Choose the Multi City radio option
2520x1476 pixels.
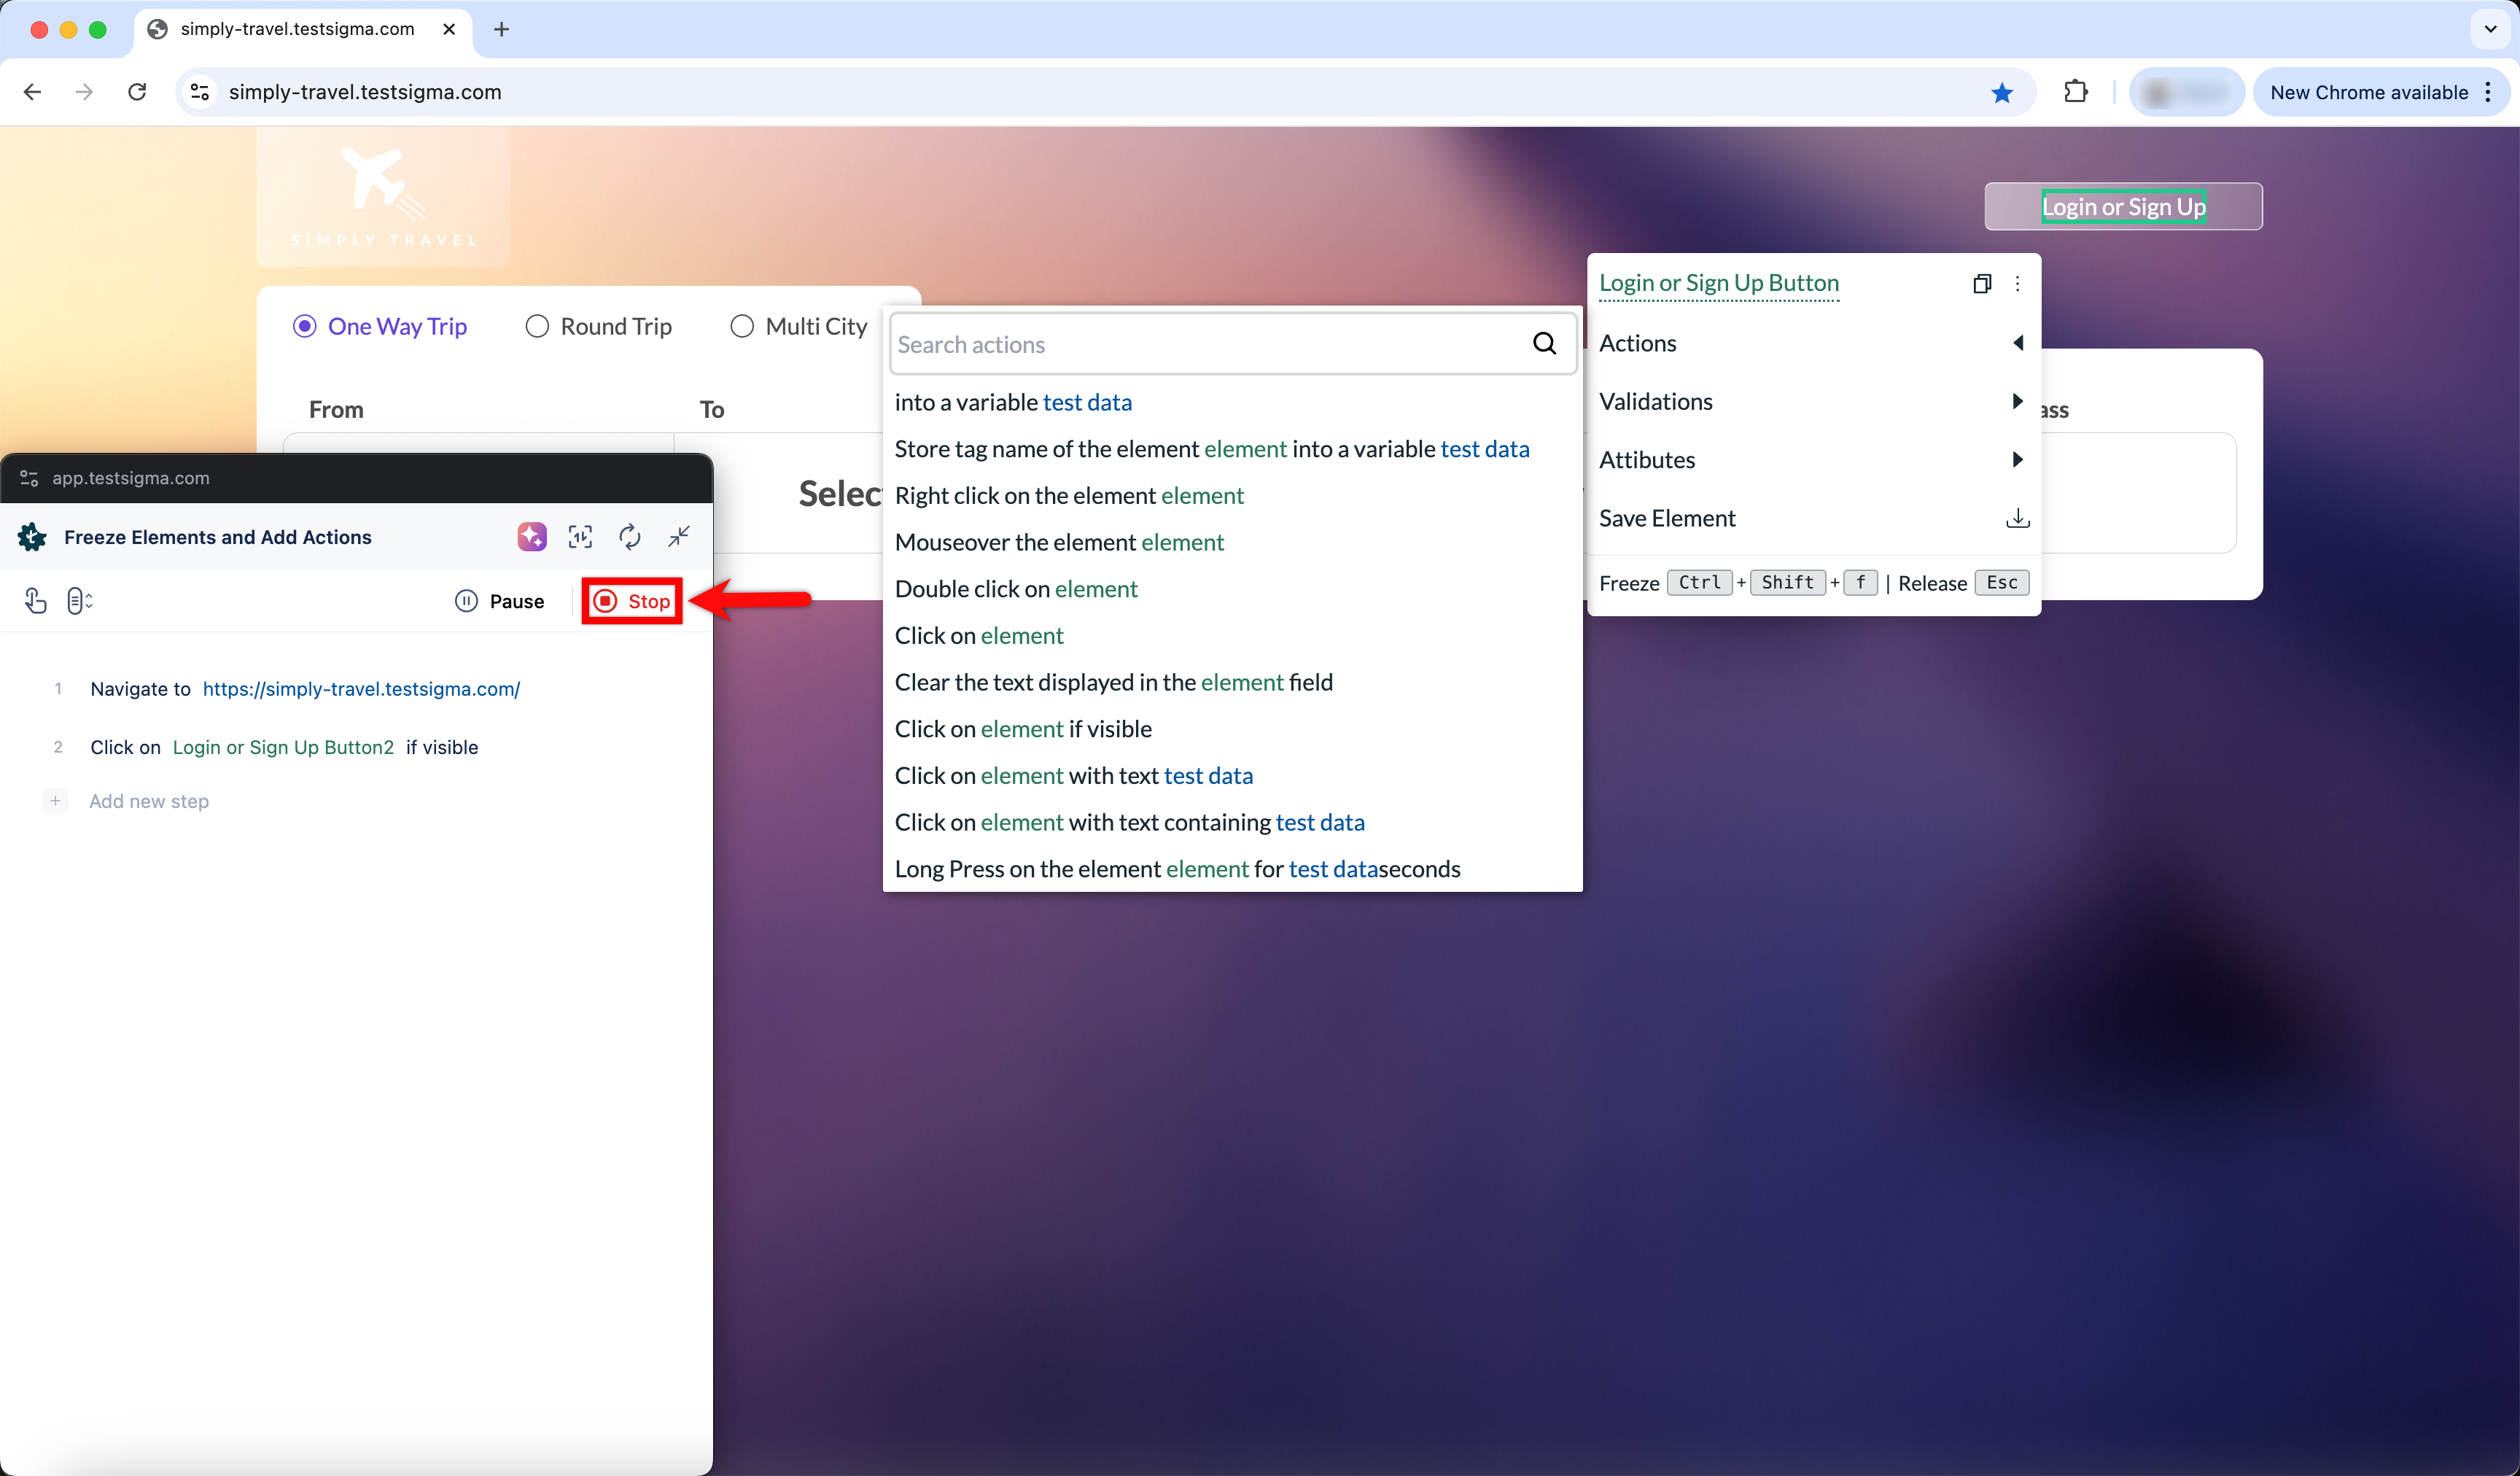point(742,327)
